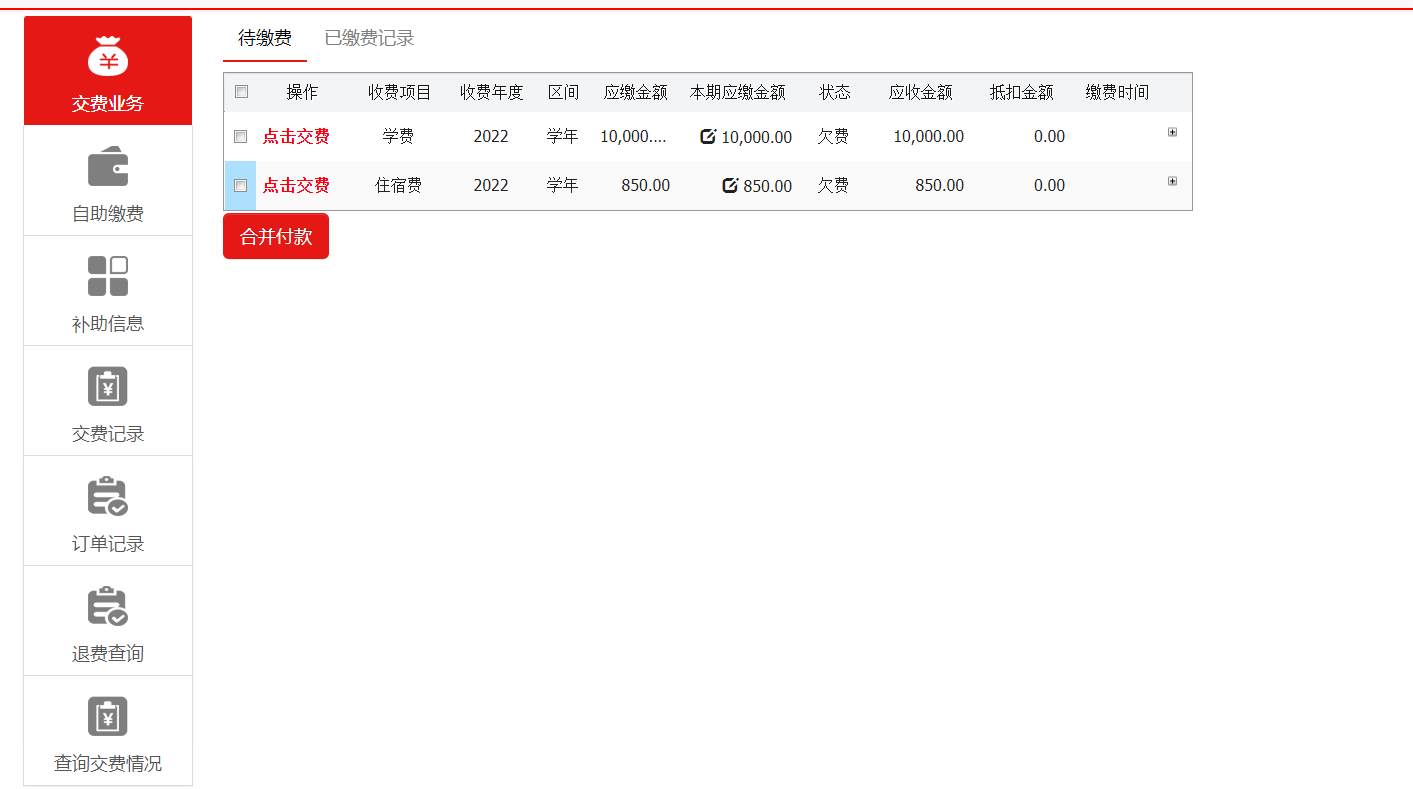1413x789 pixels.
Task: Click the 住宿费 cell
Action: tap(398, 185)
